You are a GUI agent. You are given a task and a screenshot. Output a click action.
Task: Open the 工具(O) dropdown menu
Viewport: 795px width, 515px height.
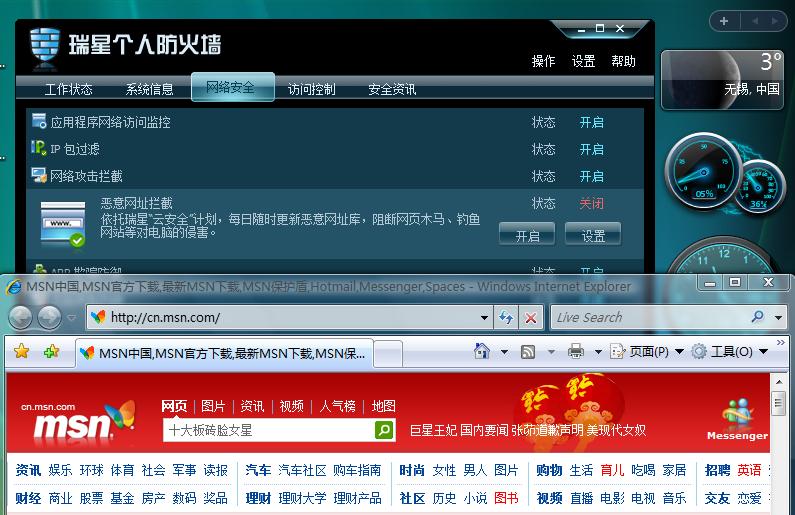(x=730, y=351)
